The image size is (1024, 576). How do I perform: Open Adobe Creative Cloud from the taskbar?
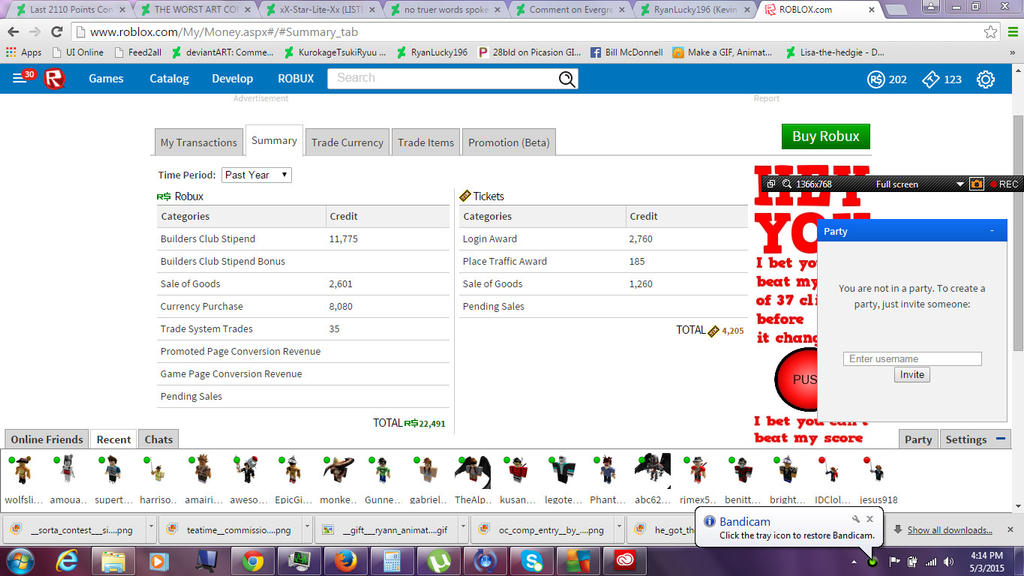pyautogui.click(x=624, y=561)
